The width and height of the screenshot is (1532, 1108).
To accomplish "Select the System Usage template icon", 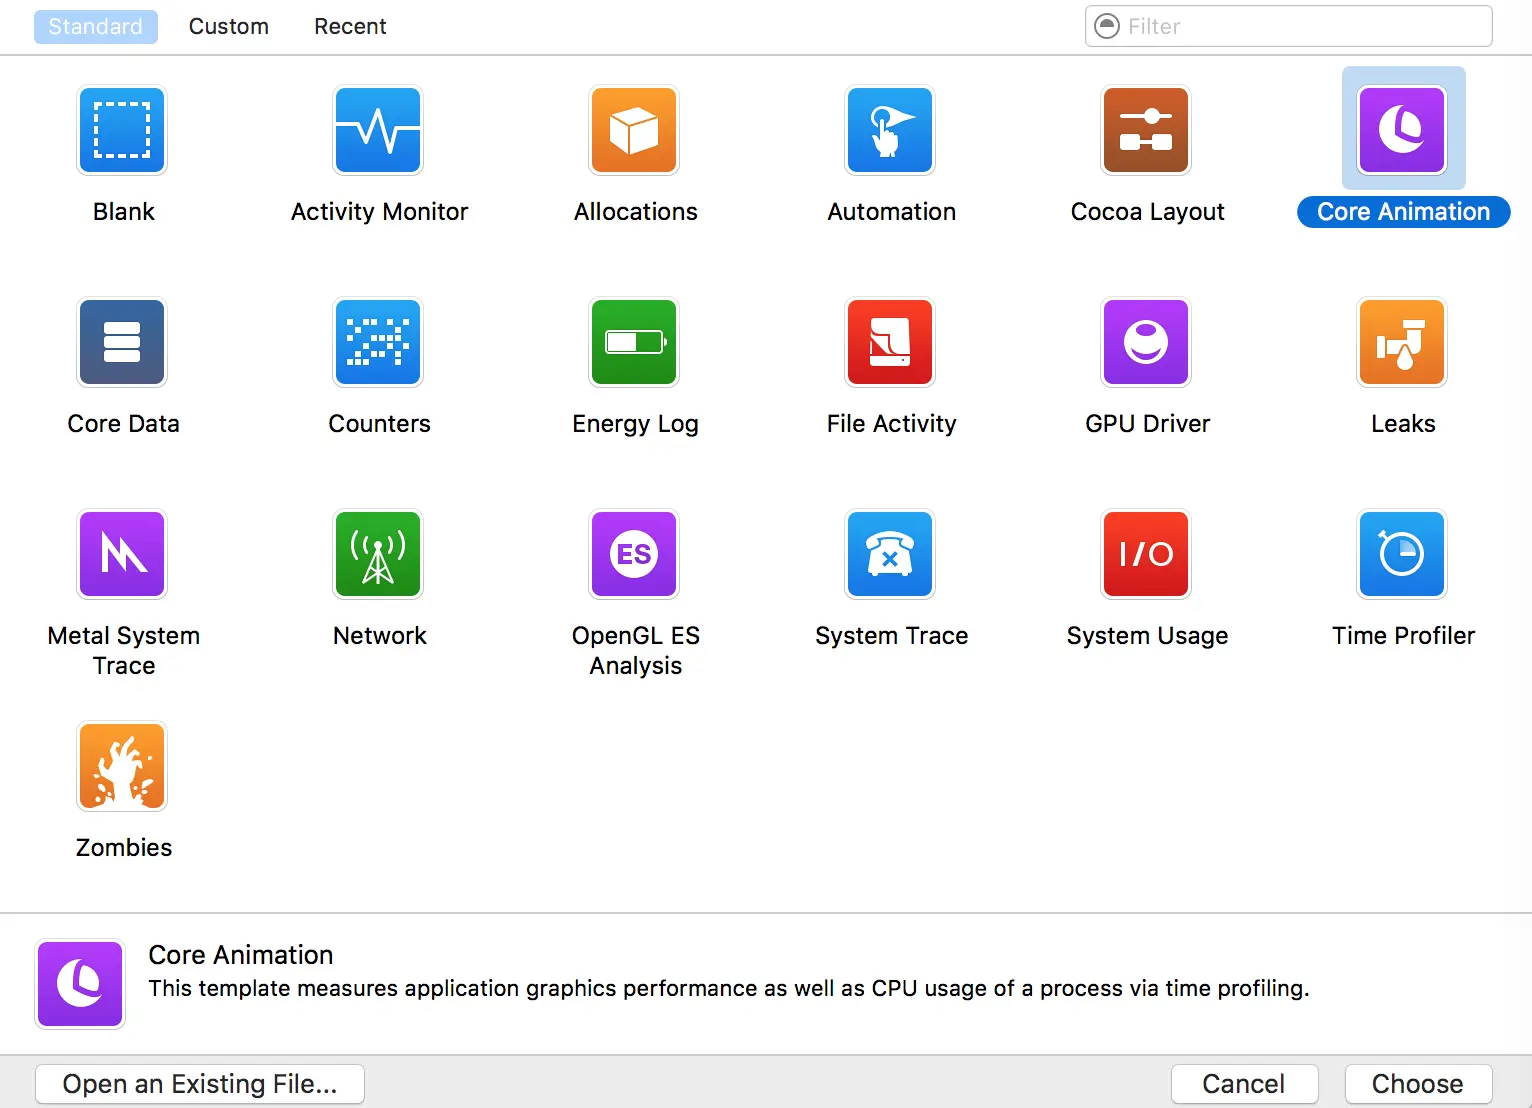I will pyautogui.click(x=1146, y=554).
